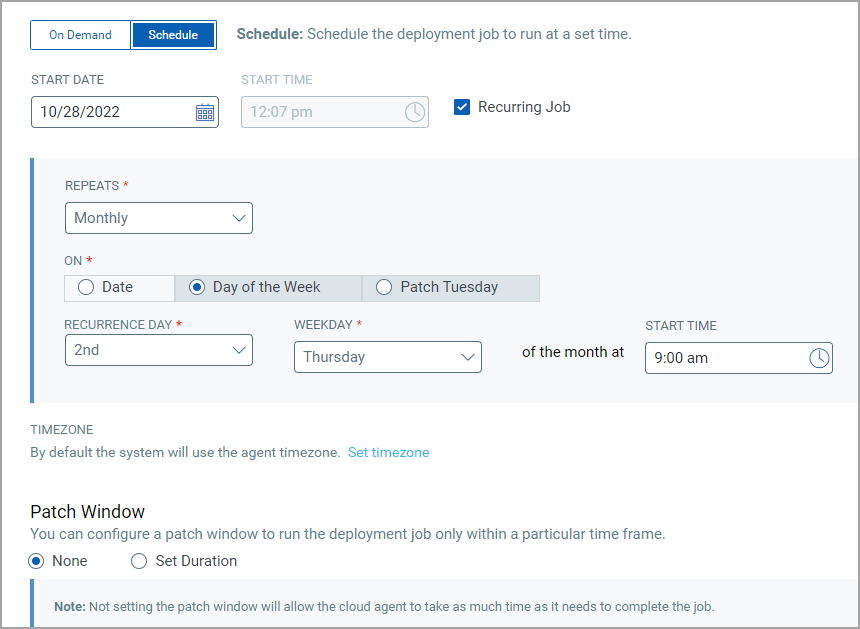The height and width of the screenshot is (629, 860).
Task: Uncheck the Recurring Job checkbox
Action: tap(462, 106)
